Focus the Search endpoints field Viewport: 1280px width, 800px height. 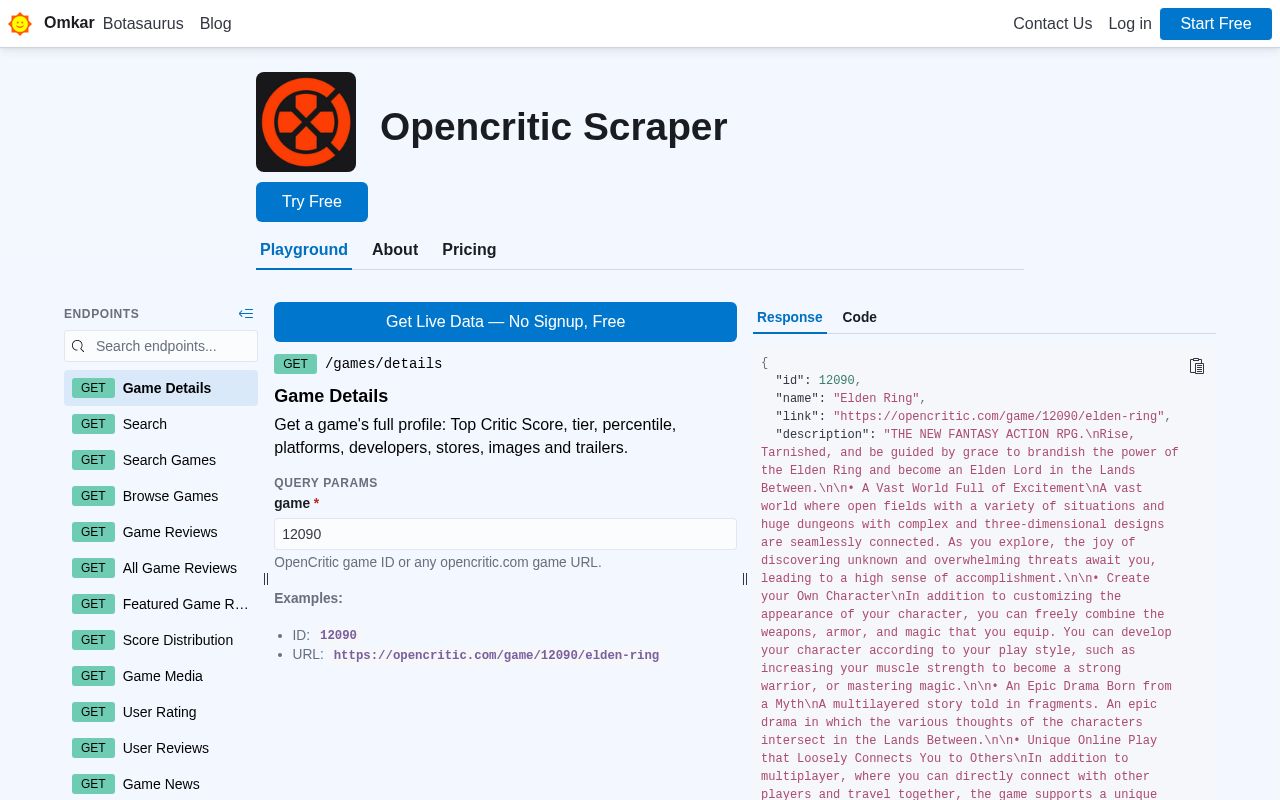tap(161, 346)
